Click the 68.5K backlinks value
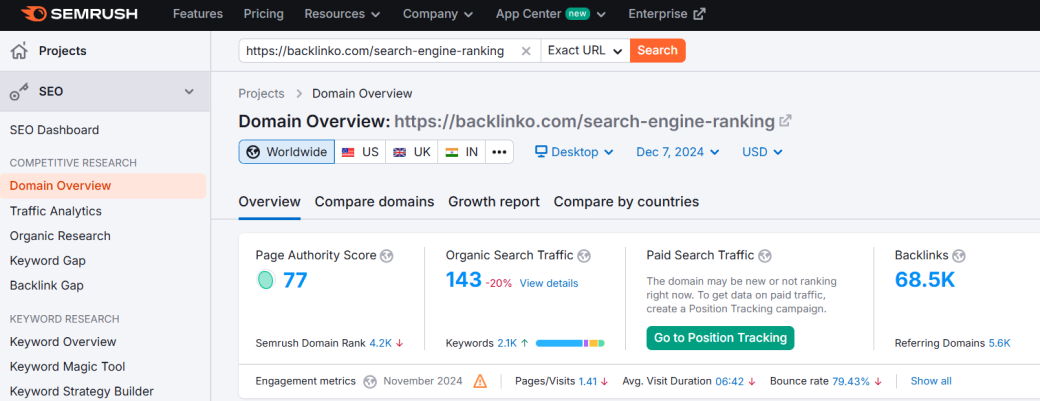This screenshot has width=1040, height=401. [925, 280]
